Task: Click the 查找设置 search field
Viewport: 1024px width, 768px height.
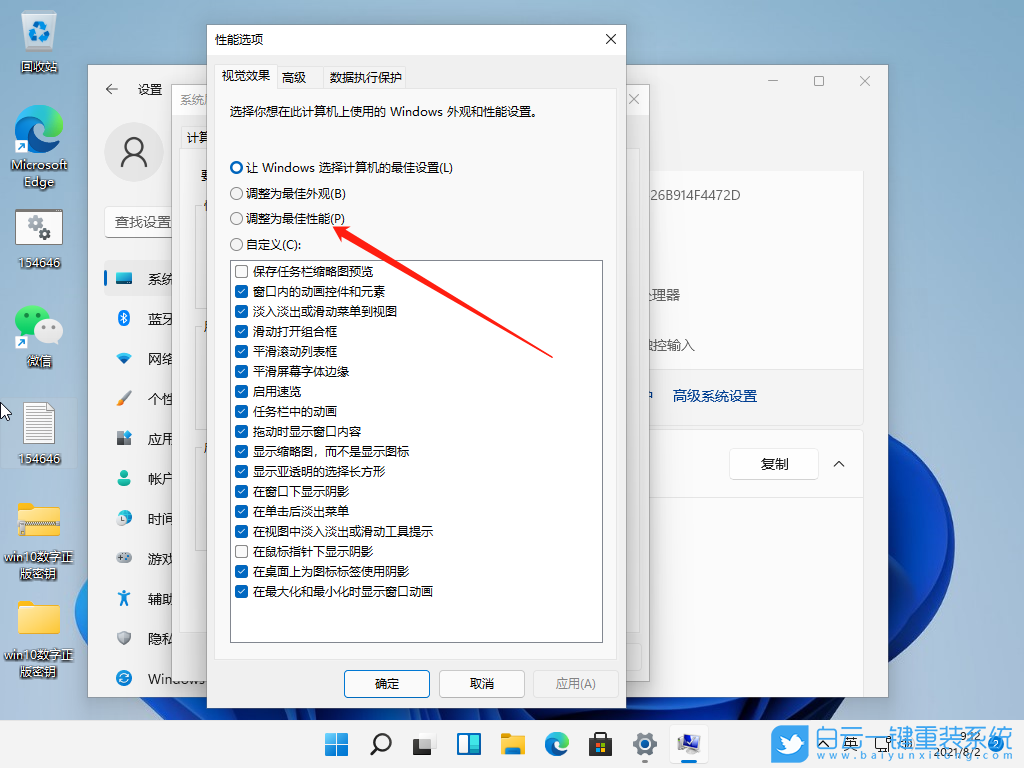Action: (140, 222)
